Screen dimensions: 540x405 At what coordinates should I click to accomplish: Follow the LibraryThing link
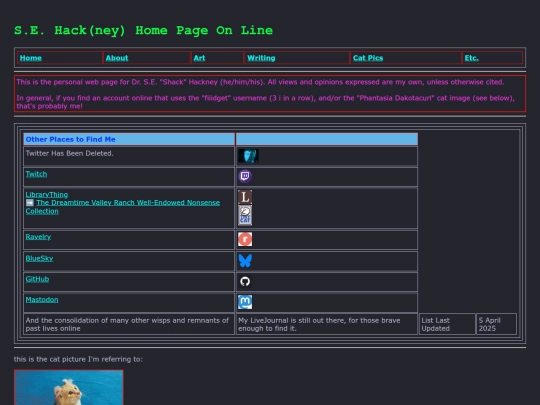pyautogui.click(x=46, y=194)
